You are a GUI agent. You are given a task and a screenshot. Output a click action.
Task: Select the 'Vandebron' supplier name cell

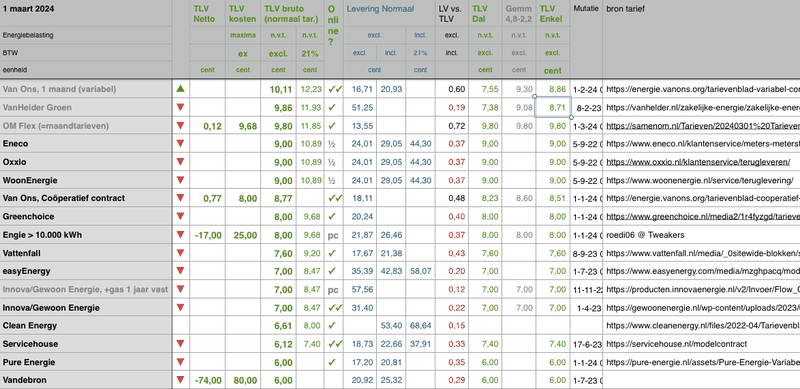(x=86, y=380)
